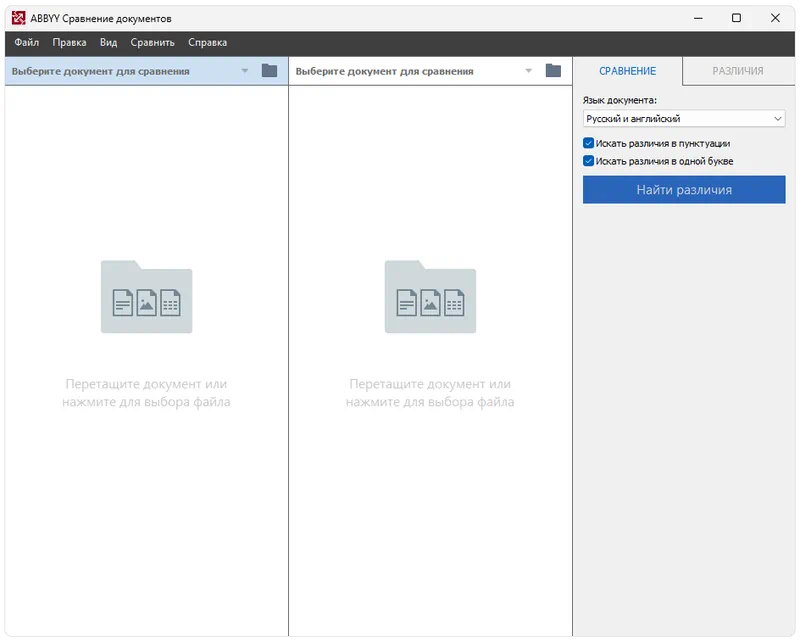This screenshot has width=800, height=642.
Task: Maximize the ABBYY window
Action: pos(736,18)
